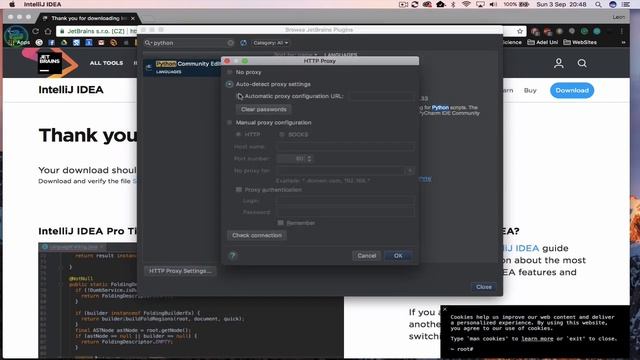Screen dimensions: 640x360
Task: Click the Clear passwords button
Action: (x=263, y=109)
